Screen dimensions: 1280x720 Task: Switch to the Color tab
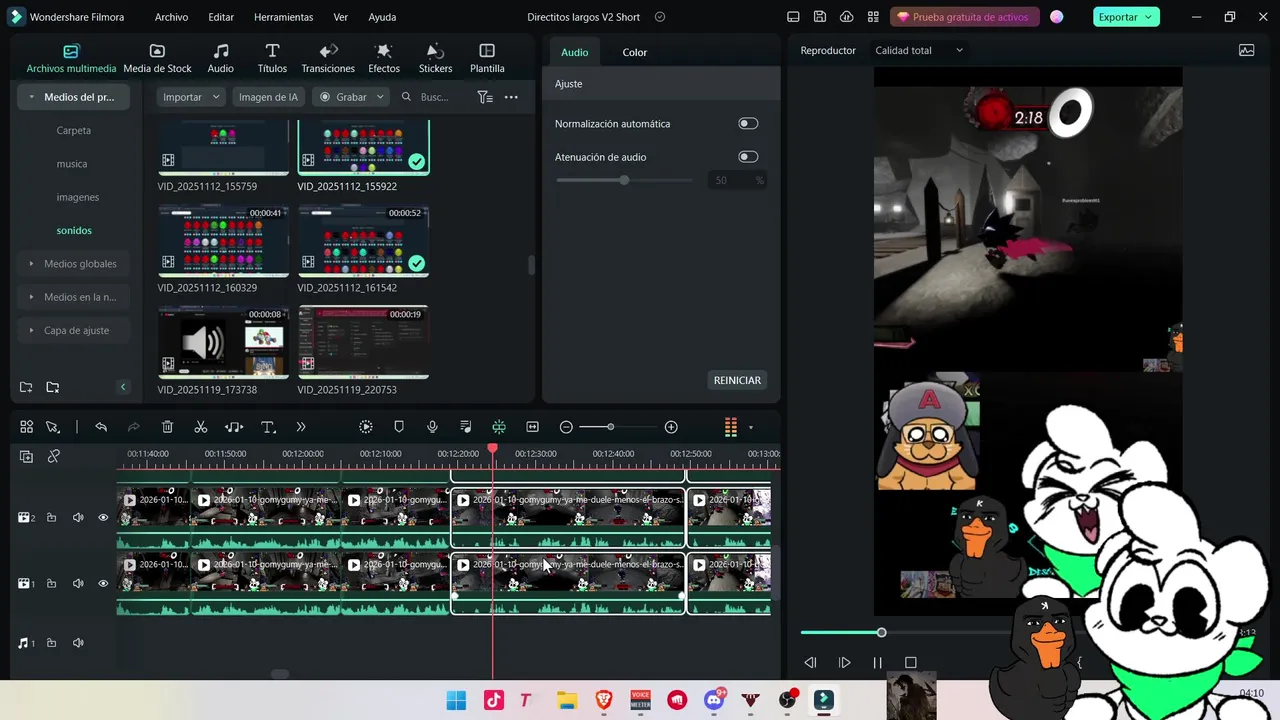pos(635,52)
